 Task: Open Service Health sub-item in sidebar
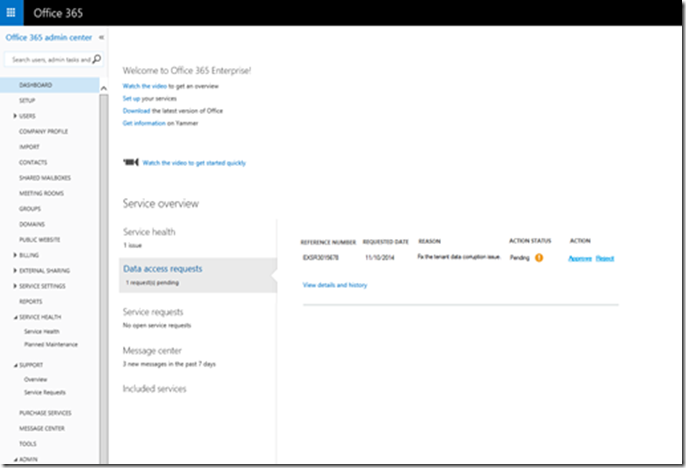(42, 332)
